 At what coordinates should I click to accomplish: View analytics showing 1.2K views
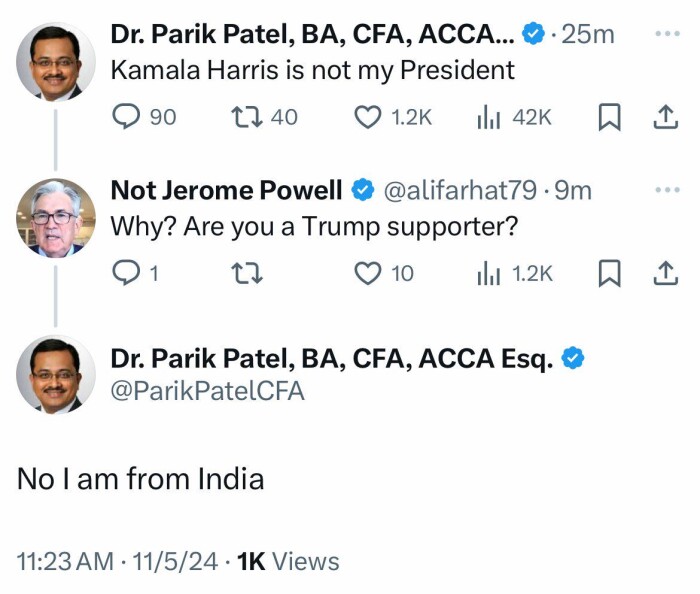(x=488, y=272)
